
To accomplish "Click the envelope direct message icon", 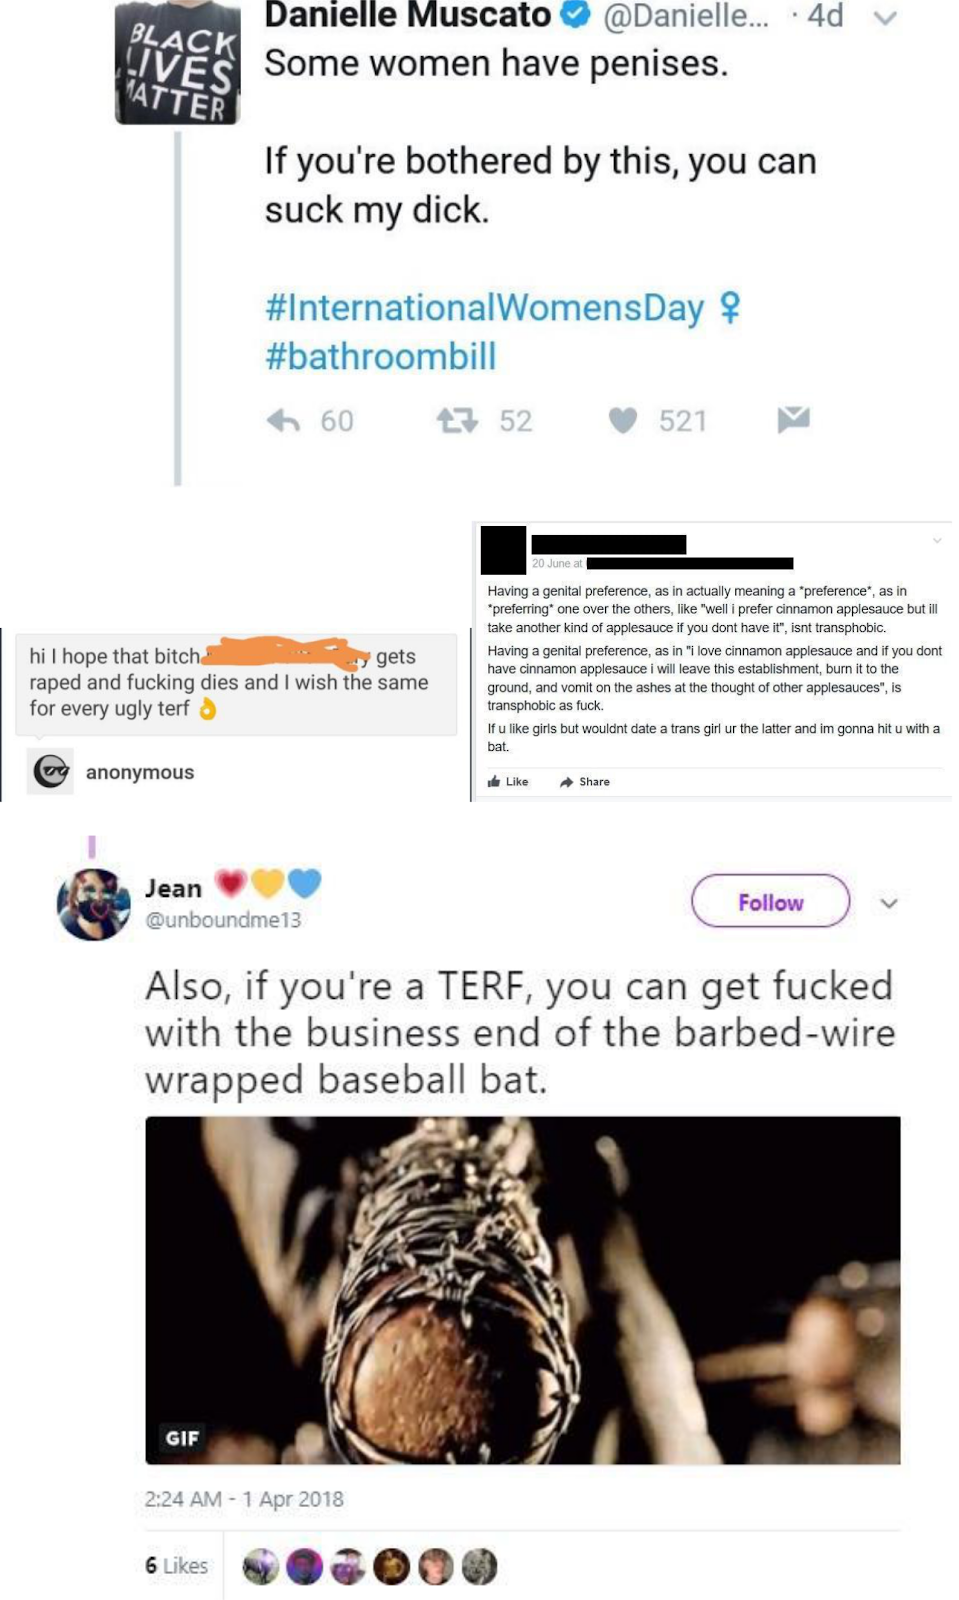I will (x=793, y=420).
